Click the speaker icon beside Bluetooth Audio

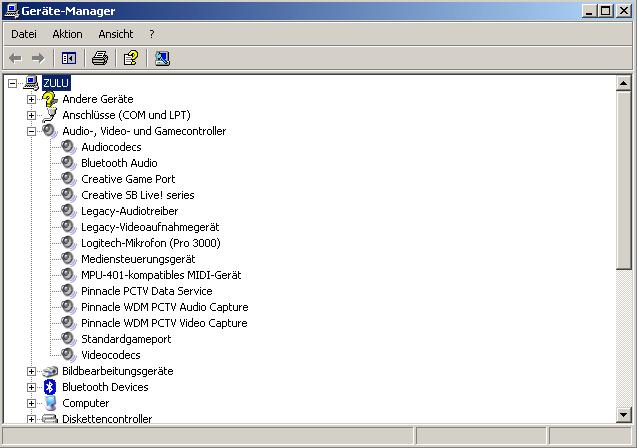point(68,163)
